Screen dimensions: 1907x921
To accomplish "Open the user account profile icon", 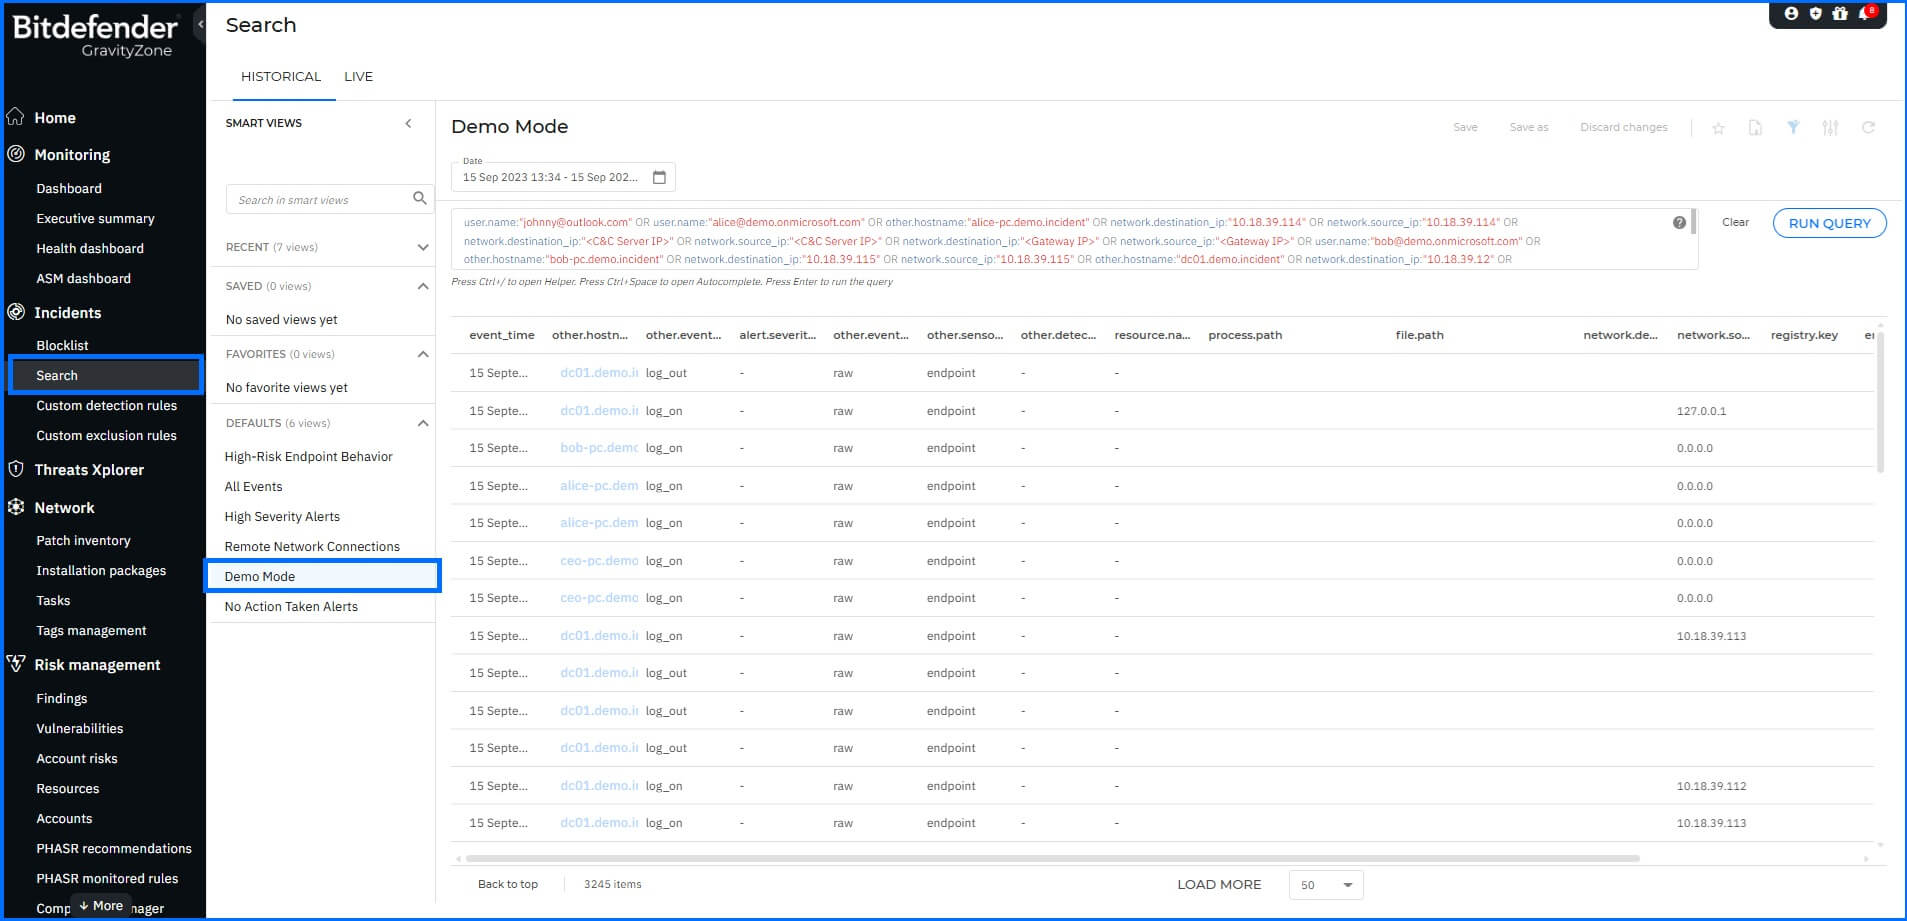I will 1792,14.
